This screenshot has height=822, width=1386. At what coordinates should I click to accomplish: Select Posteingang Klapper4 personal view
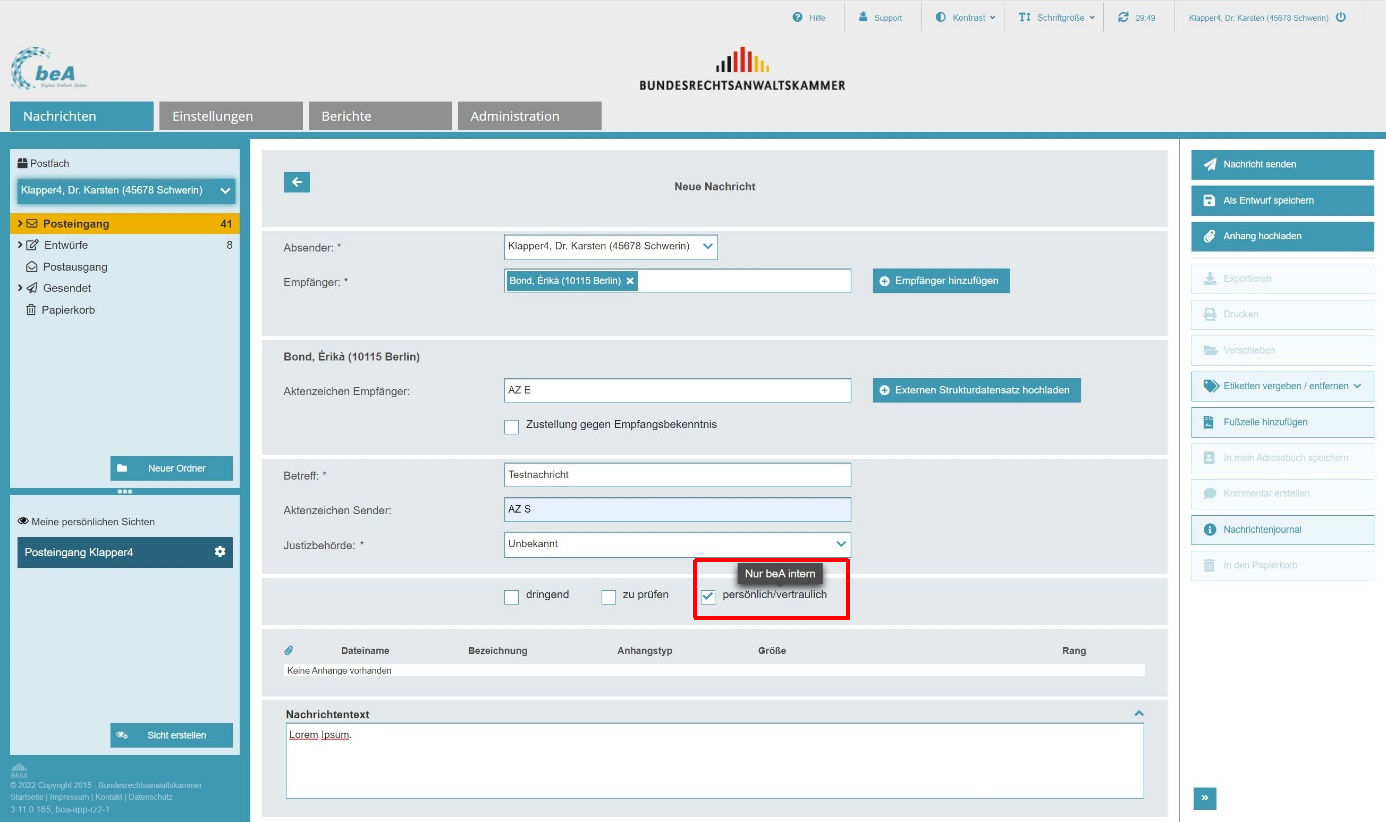coord(125,552)
